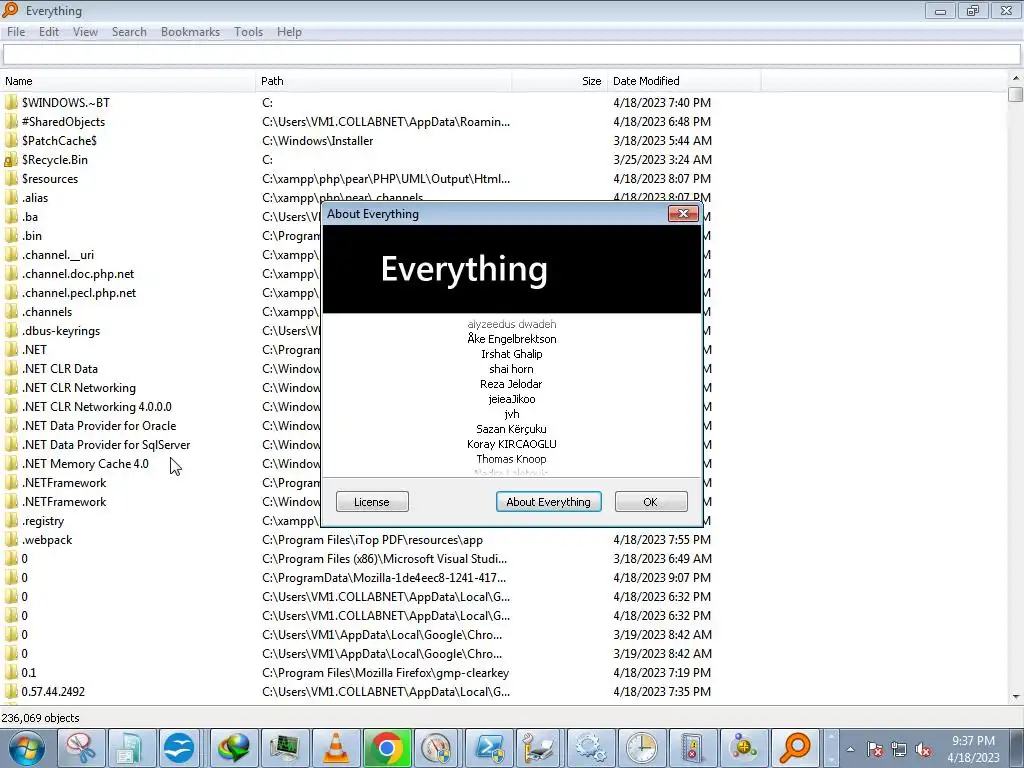1024x768 pixels.
Task: Click inside the Everything search box
Action: point(512,55)
